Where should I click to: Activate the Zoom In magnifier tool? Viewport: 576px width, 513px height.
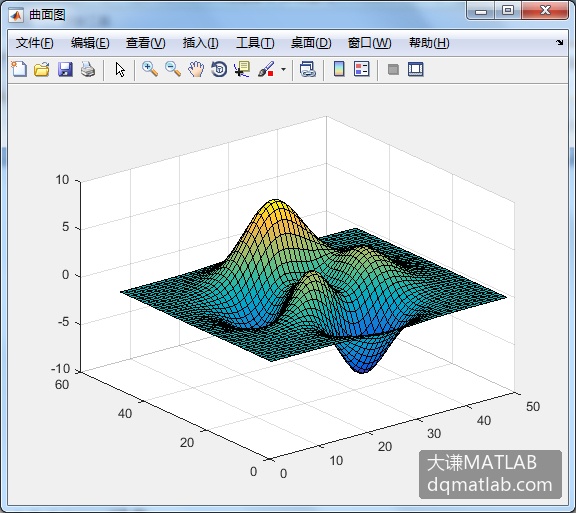150,69
